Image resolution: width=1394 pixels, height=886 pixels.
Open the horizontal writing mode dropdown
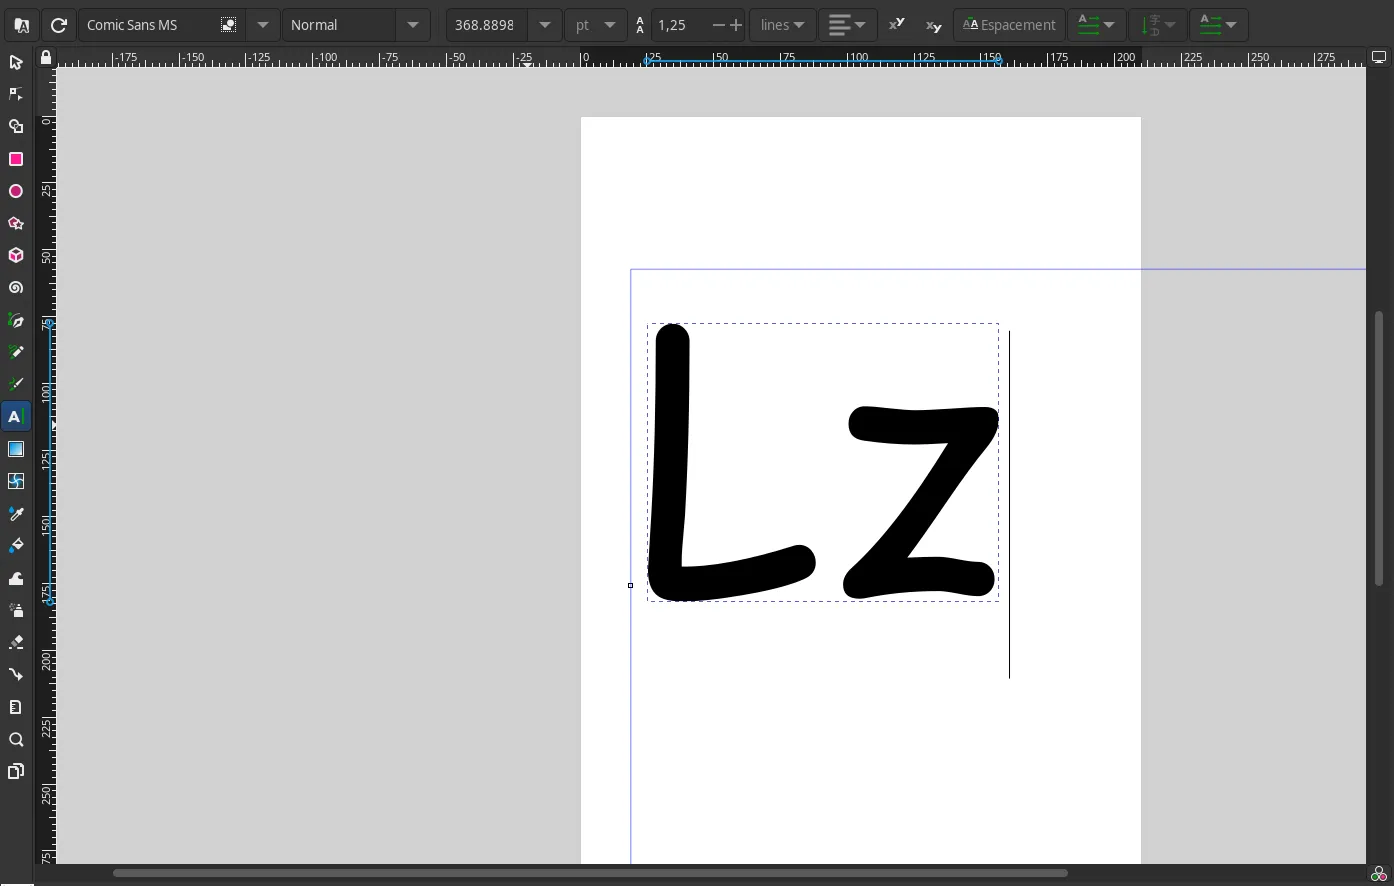point(1096,25)
